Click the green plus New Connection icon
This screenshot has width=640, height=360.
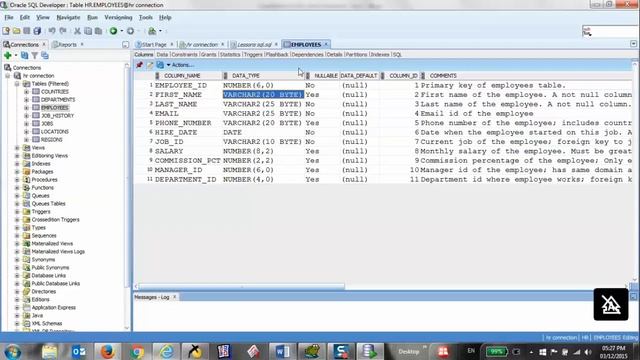pyautogui.click(x=7, y=56)
